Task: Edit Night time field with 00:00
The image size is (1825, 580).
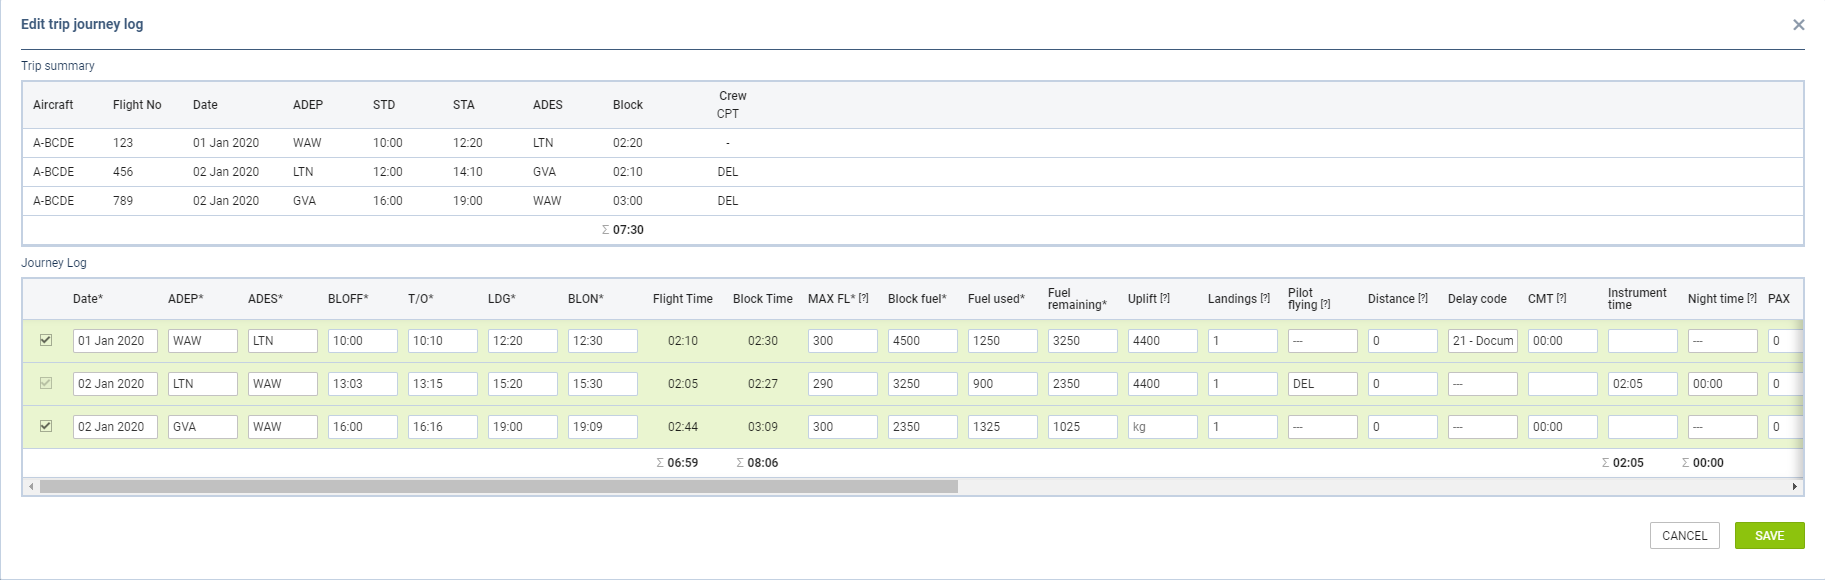Action: pos(1722,384)
